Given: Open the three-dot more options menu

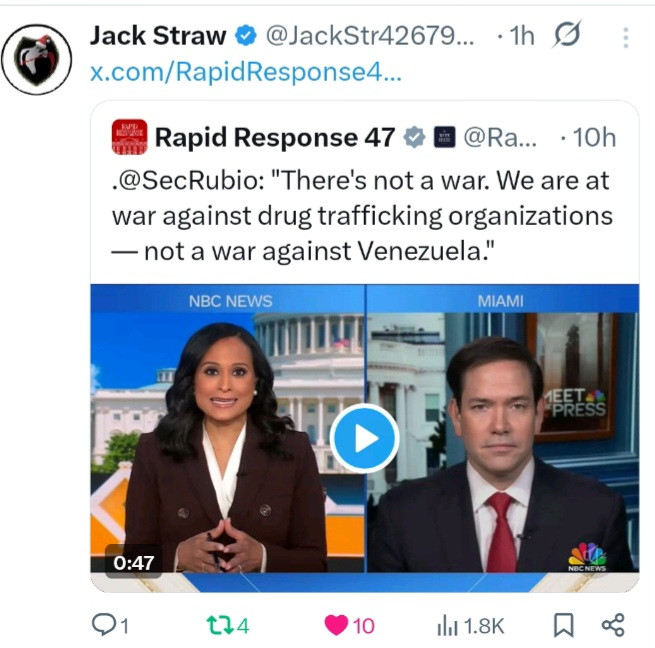Looking at the screenshot, I should [x=625, y=38].
